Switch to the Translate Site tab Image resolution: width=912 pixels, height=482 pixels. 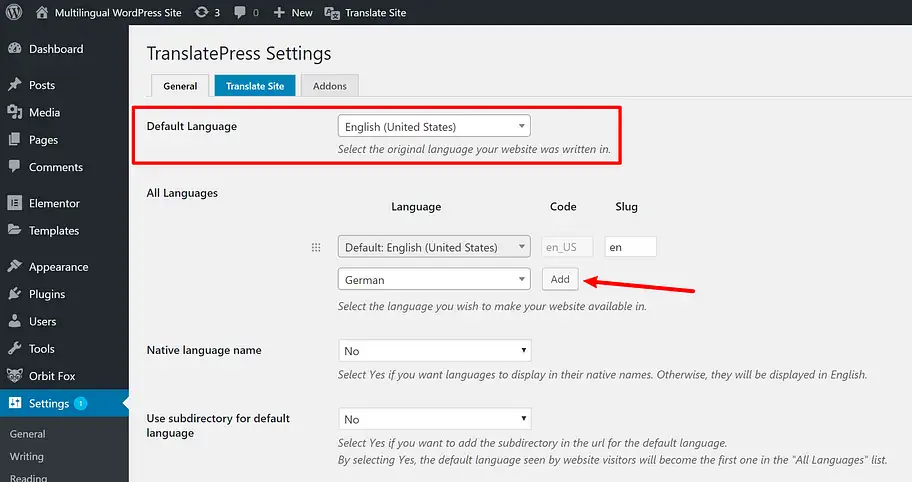point(255,85)
